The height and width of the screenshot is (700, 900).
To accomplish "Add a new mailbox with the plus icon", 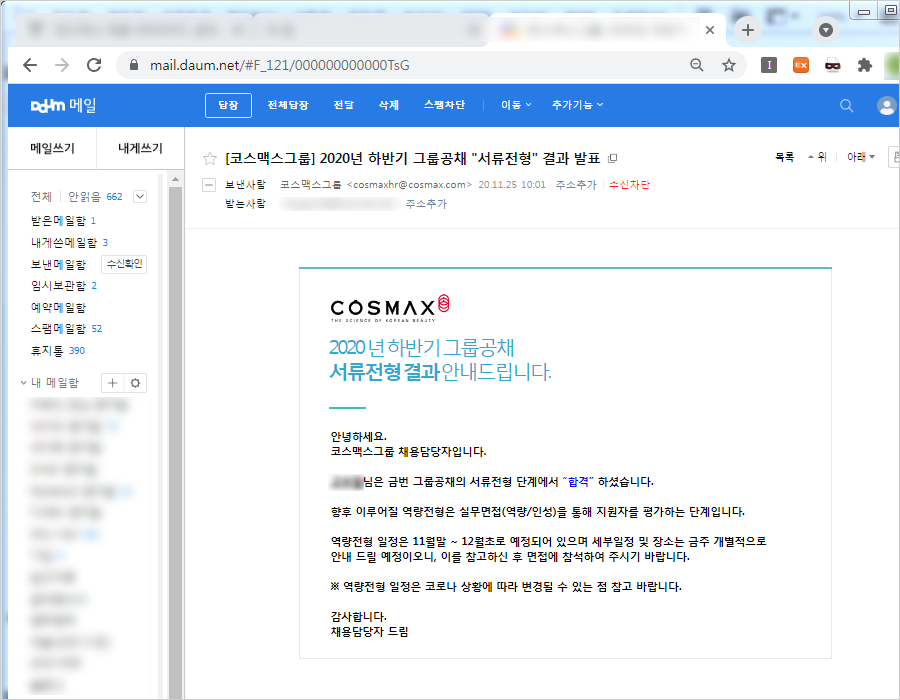I will click(112, 383).
